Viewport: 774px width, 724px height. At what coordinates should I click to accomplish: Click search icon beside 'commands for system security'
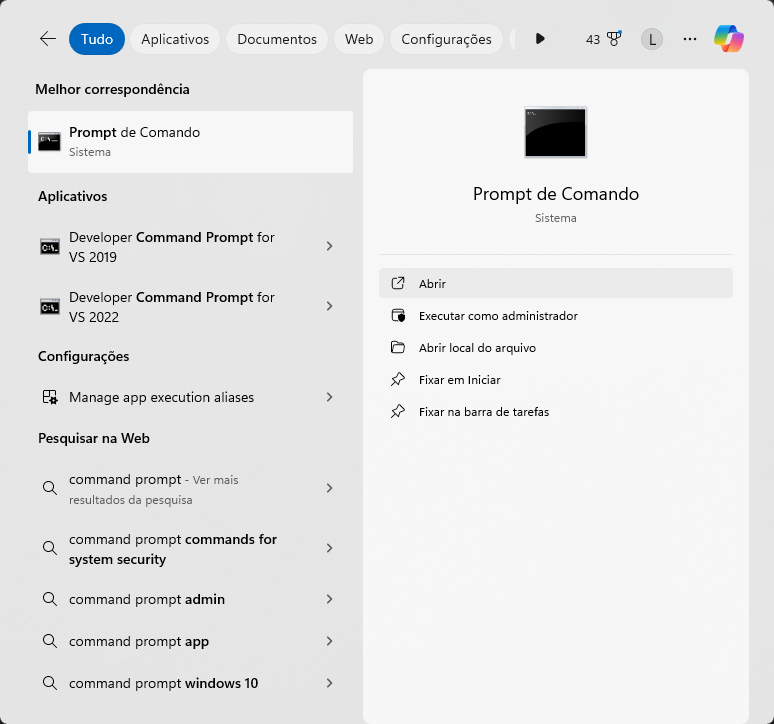[x=49, y=548]
